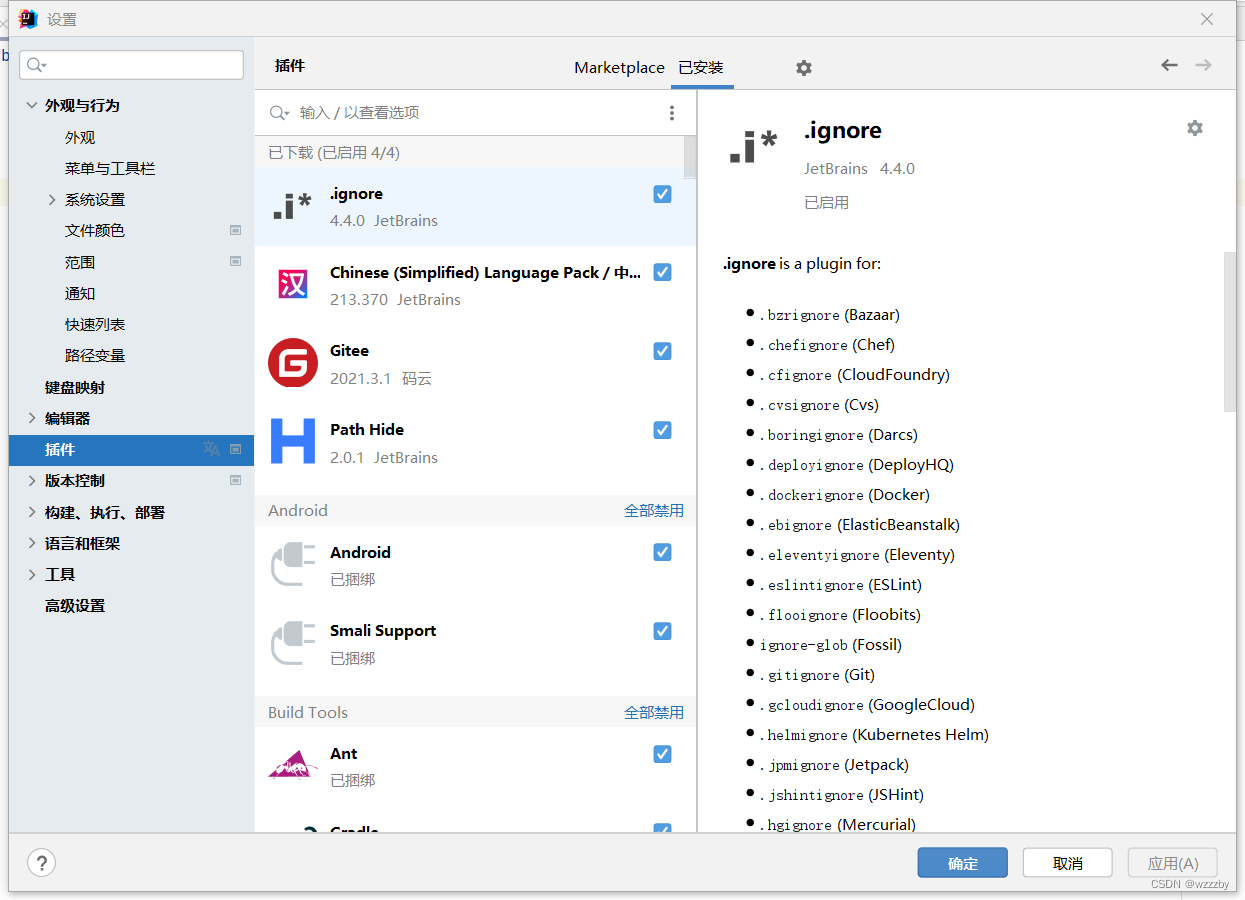The width and height of the screenshot is (1245, 900).
Task: Click project-level icon beside 文件颜色
Action: coord(236,230)
